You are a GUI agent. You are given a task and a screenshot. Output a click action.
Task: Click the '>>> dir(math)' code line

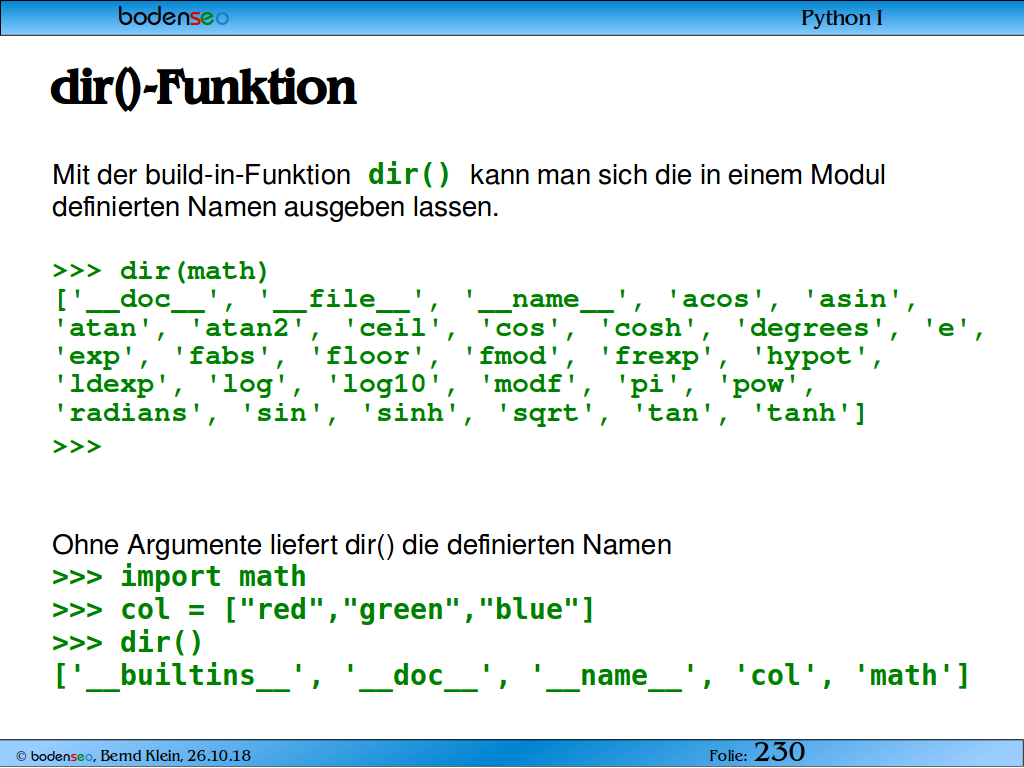point(161,270)
